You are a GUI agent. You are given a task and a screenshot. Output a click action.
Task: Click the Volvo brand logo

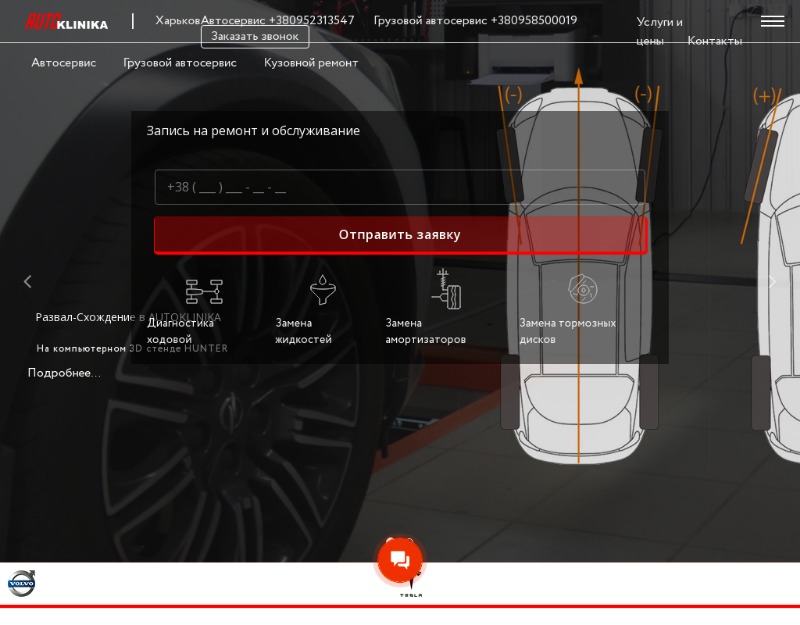point(21,583)
